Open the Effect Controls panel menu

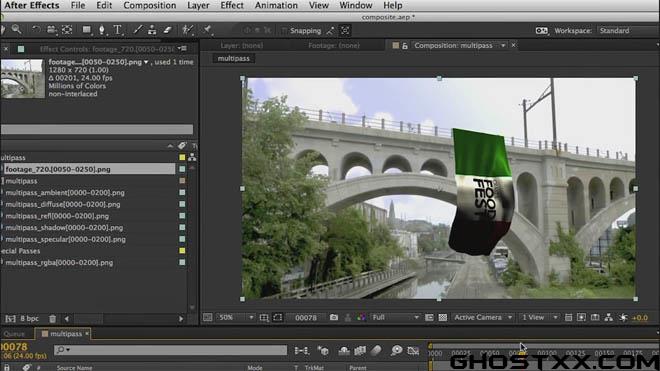point(183,48)
